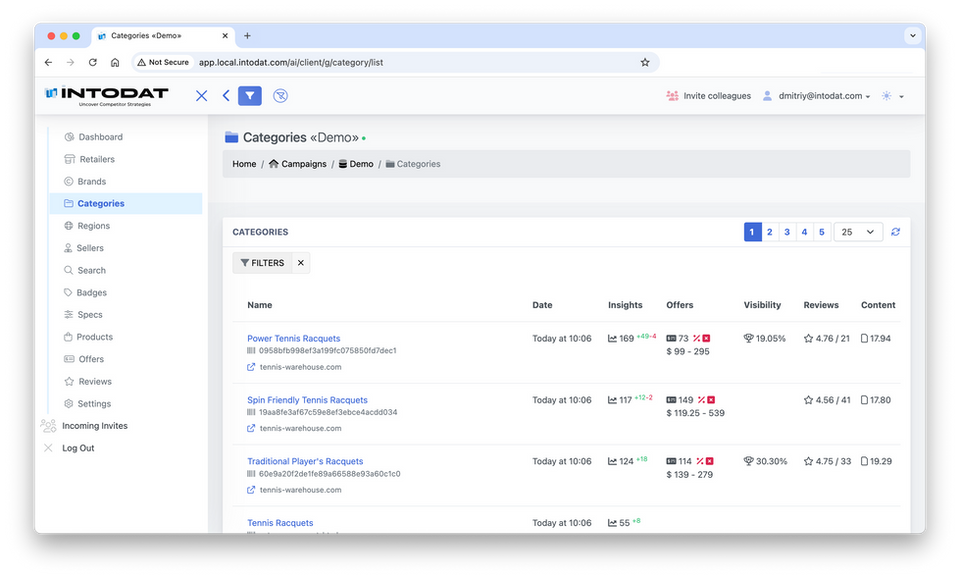Click visibility trophy icon at 19.05%

748,339
